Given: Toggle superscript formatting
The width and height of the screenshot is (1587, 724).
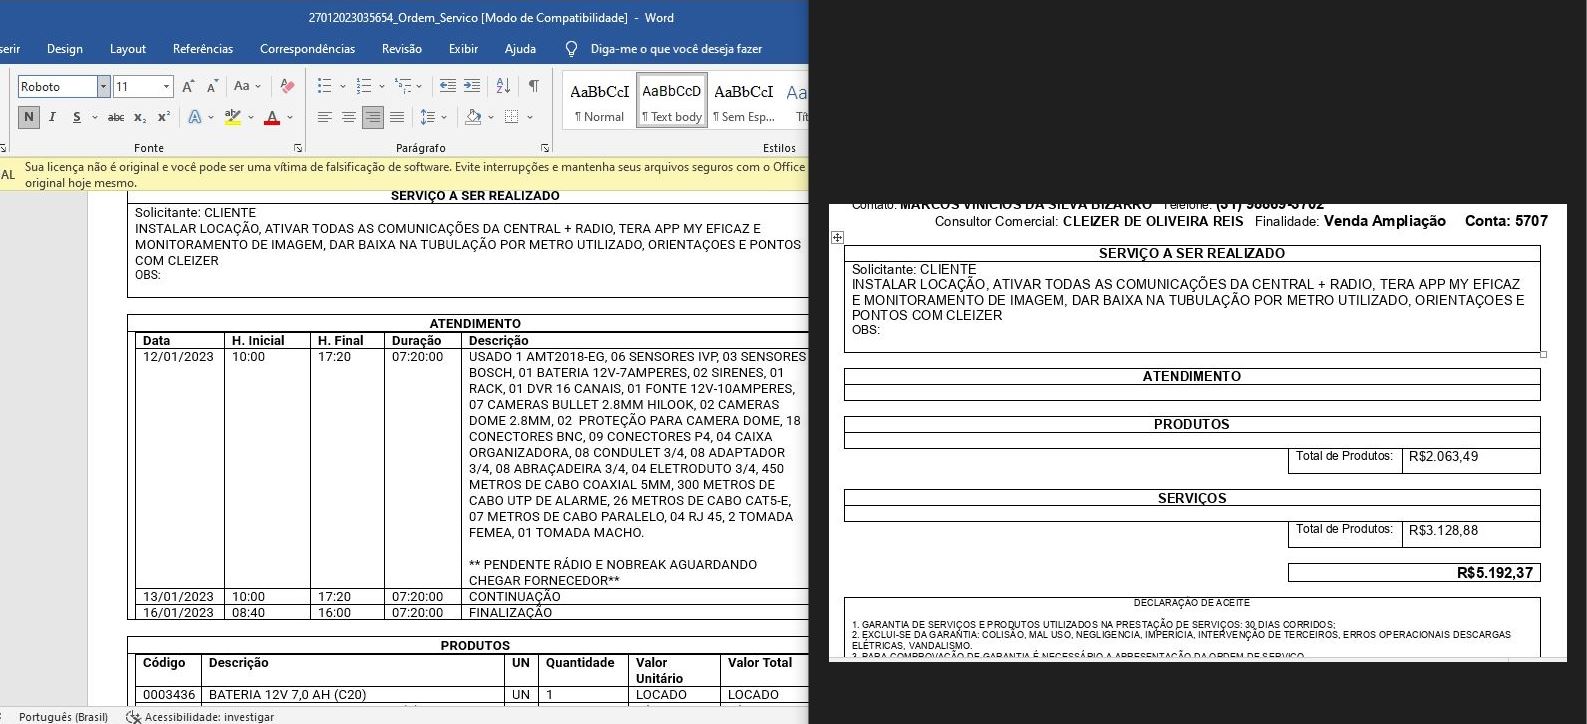Looking at the screenshot, I should (164, 117).
